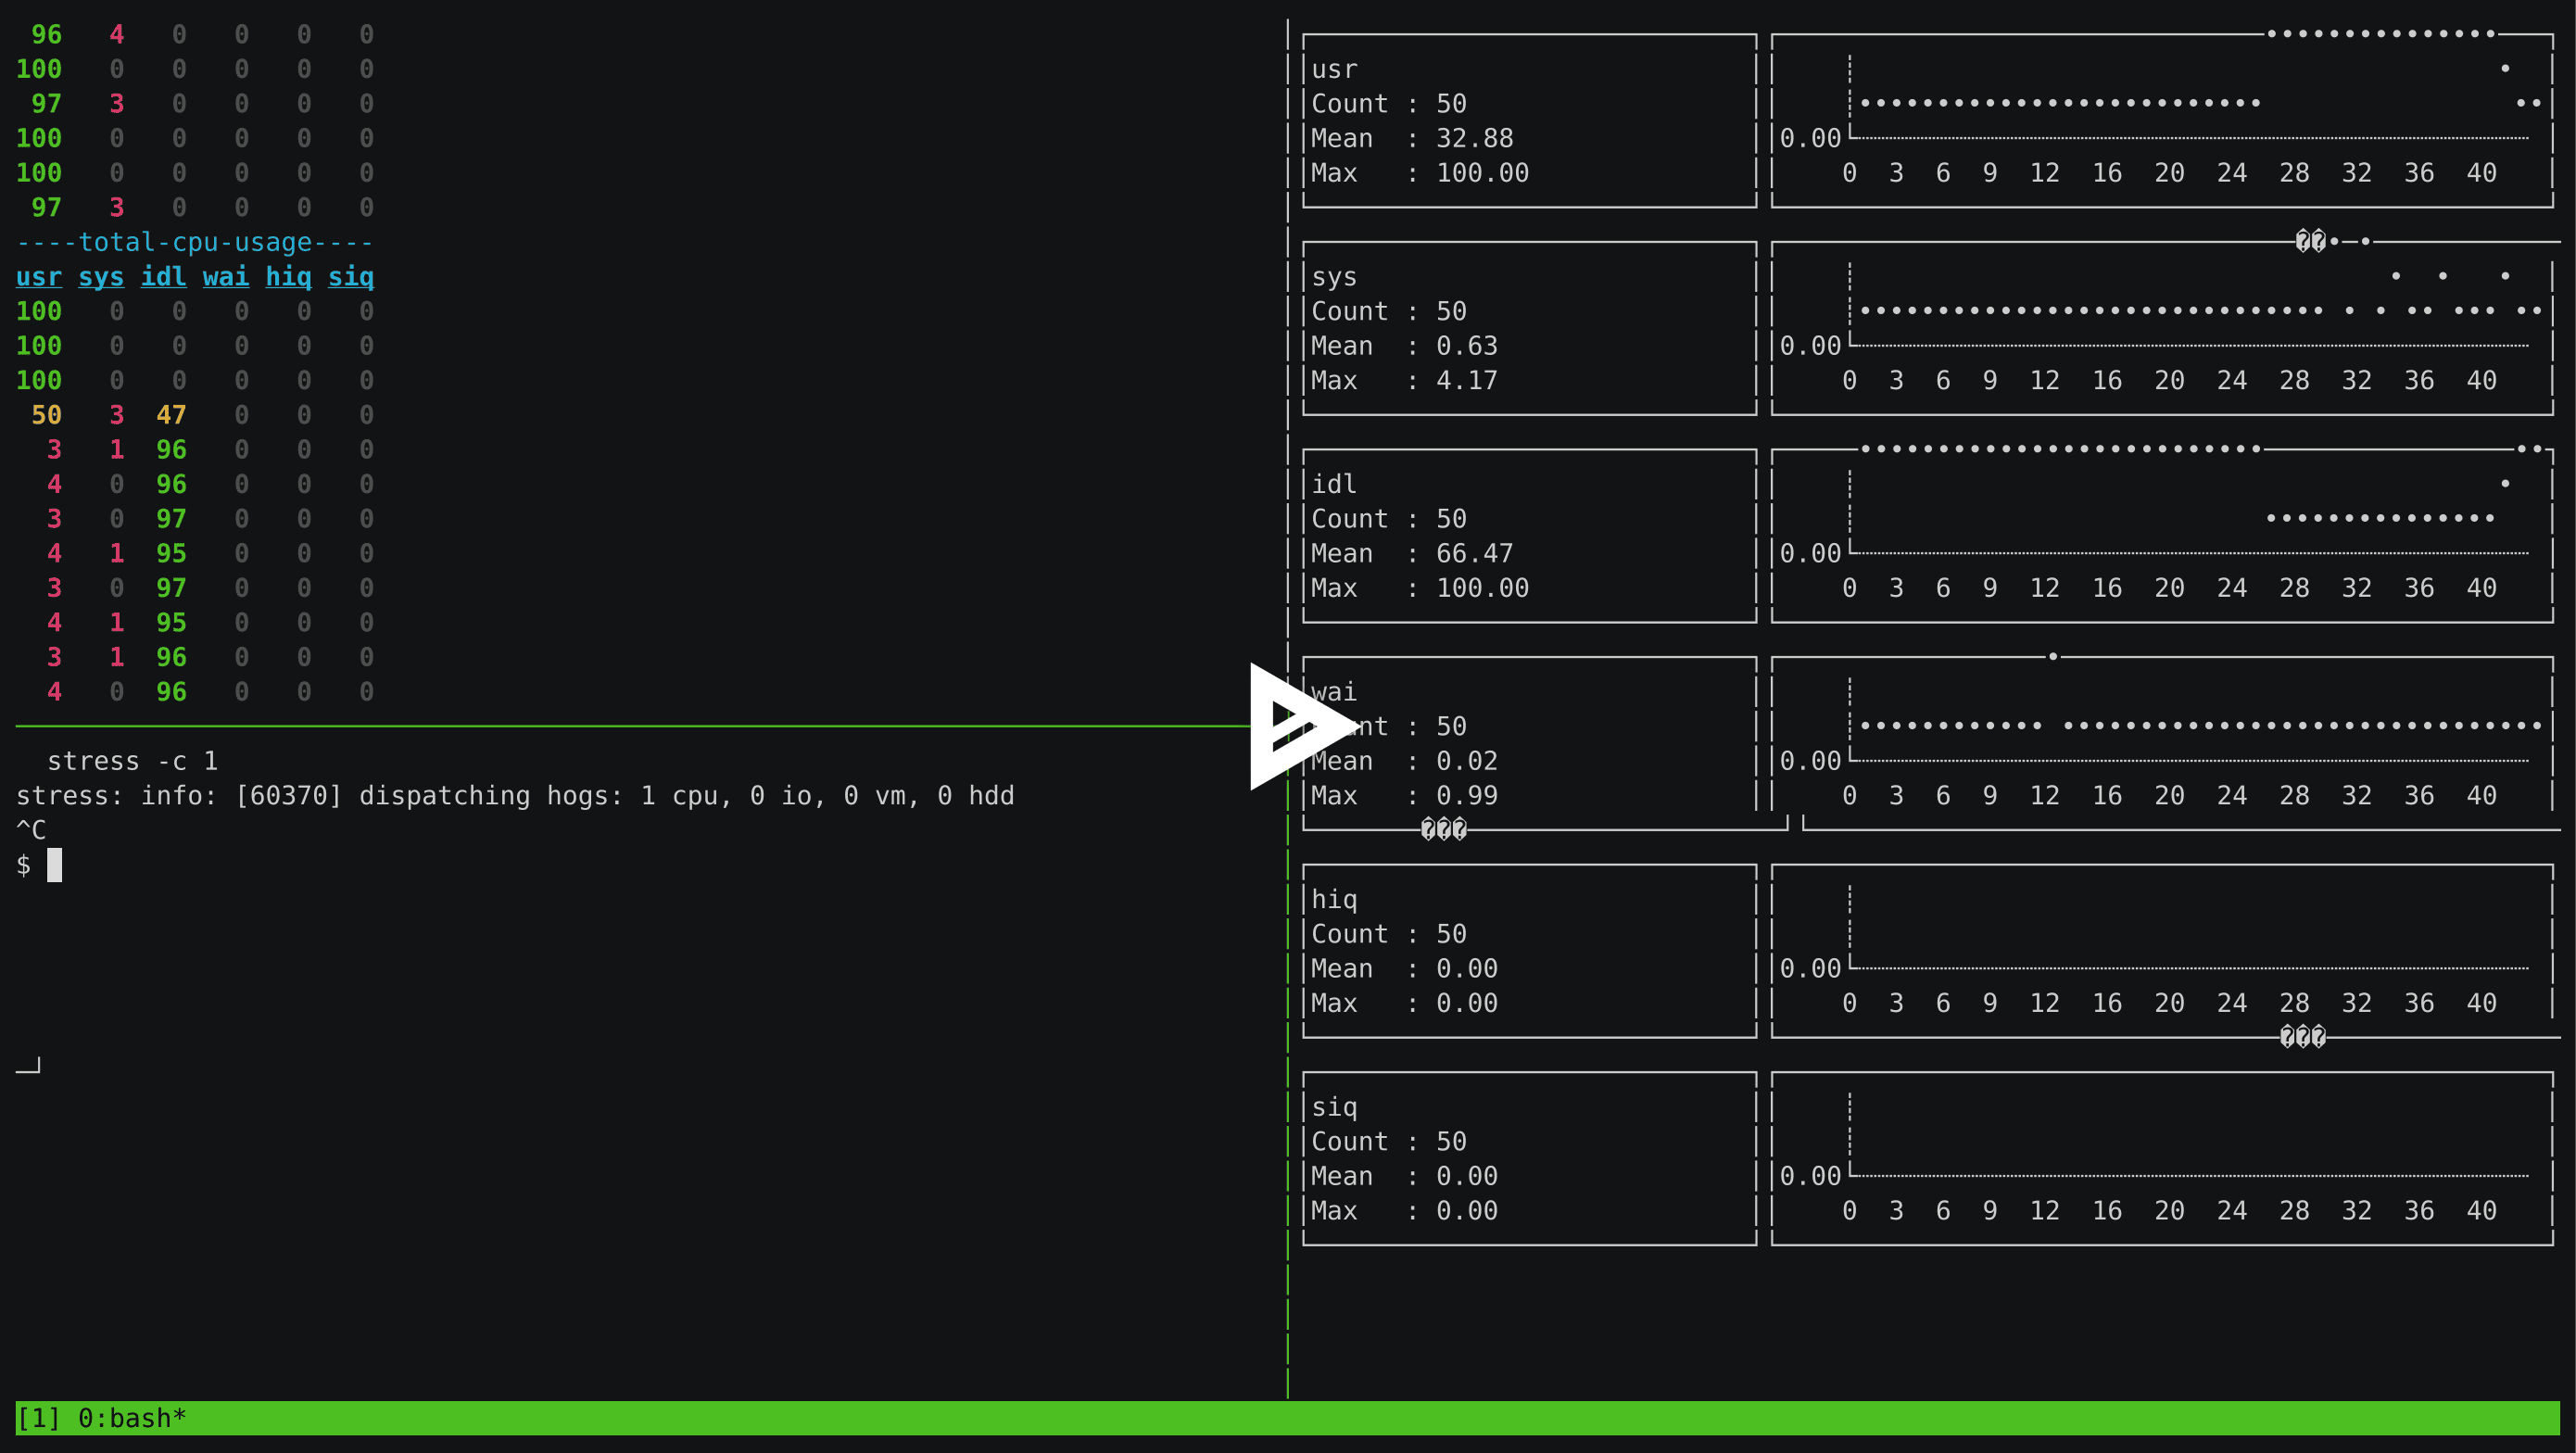The image size is (2576, 1453).
Task: Click the yellow 50 usr value row
Action: coord(46,415)
